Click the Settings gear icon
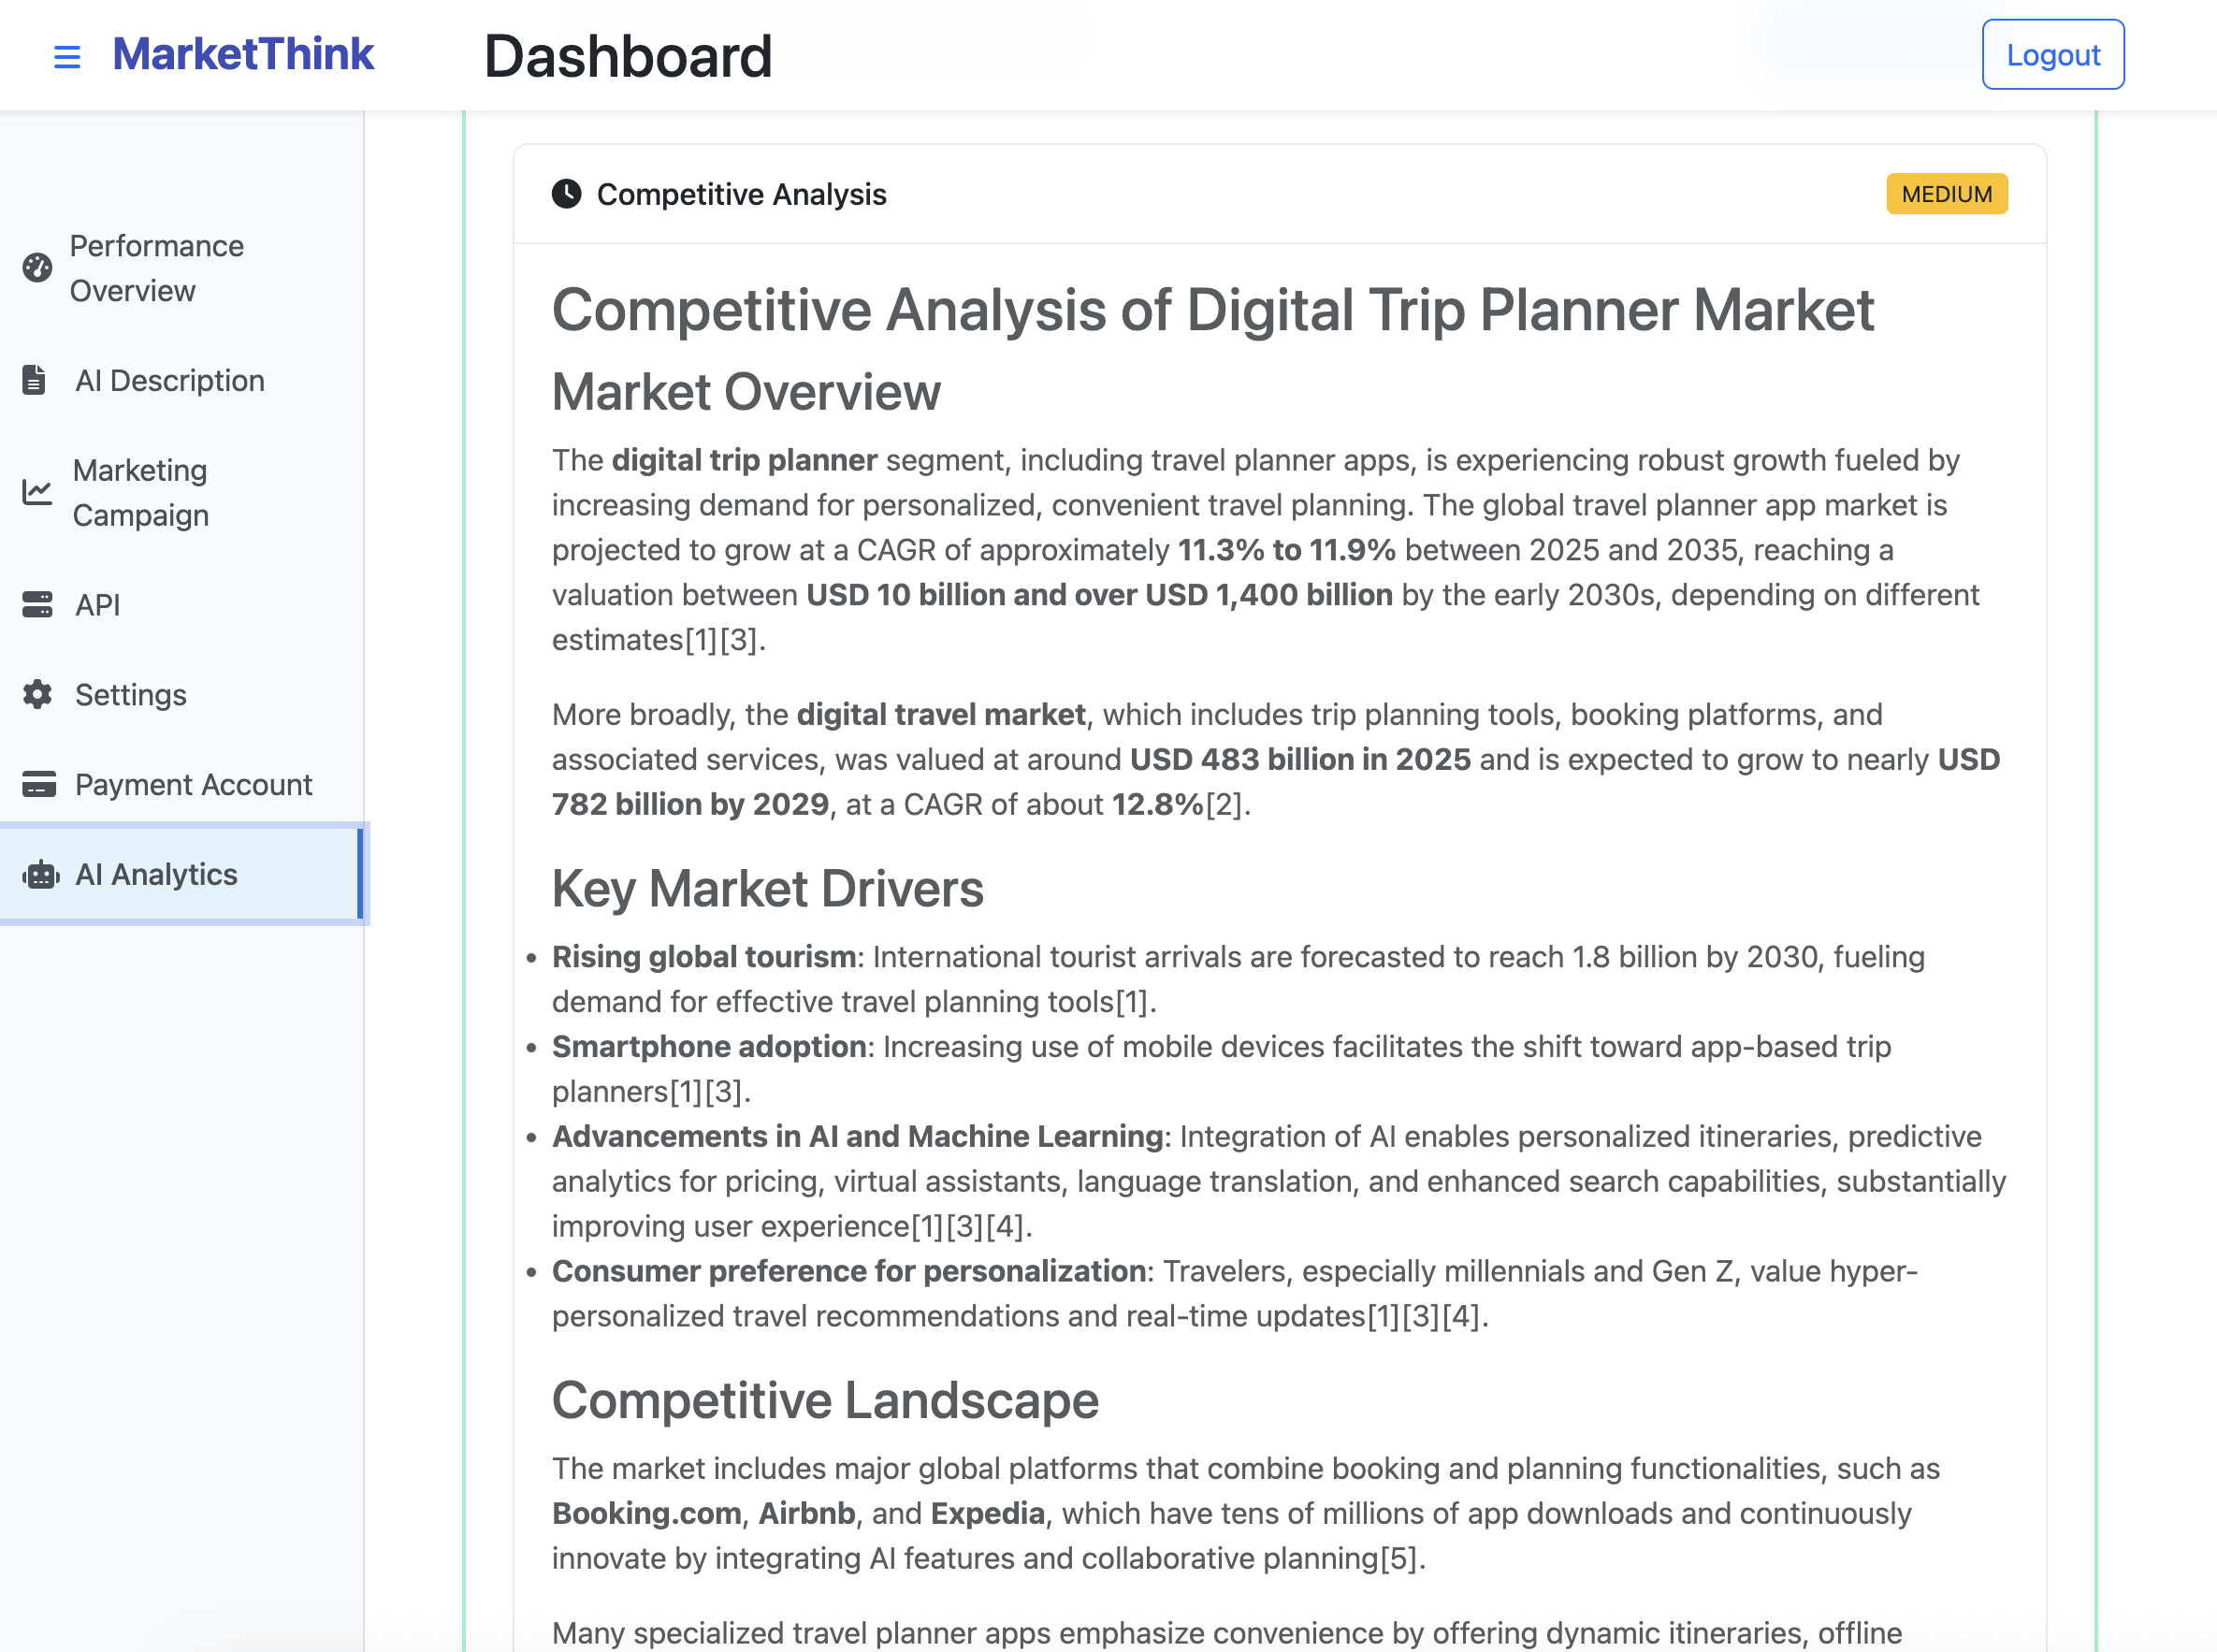 tap(37, 694)
